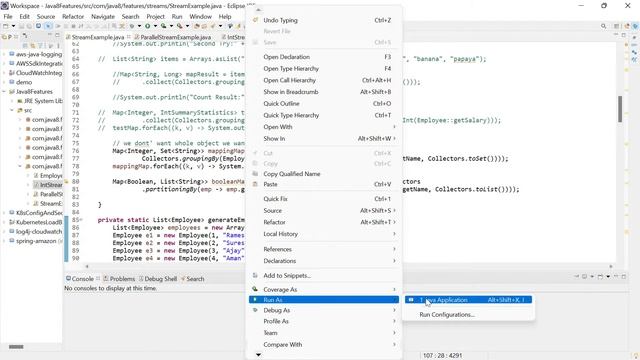
Task: Click the Debug As bug icon
Action: pyautogui.click(x=256, y=310)
